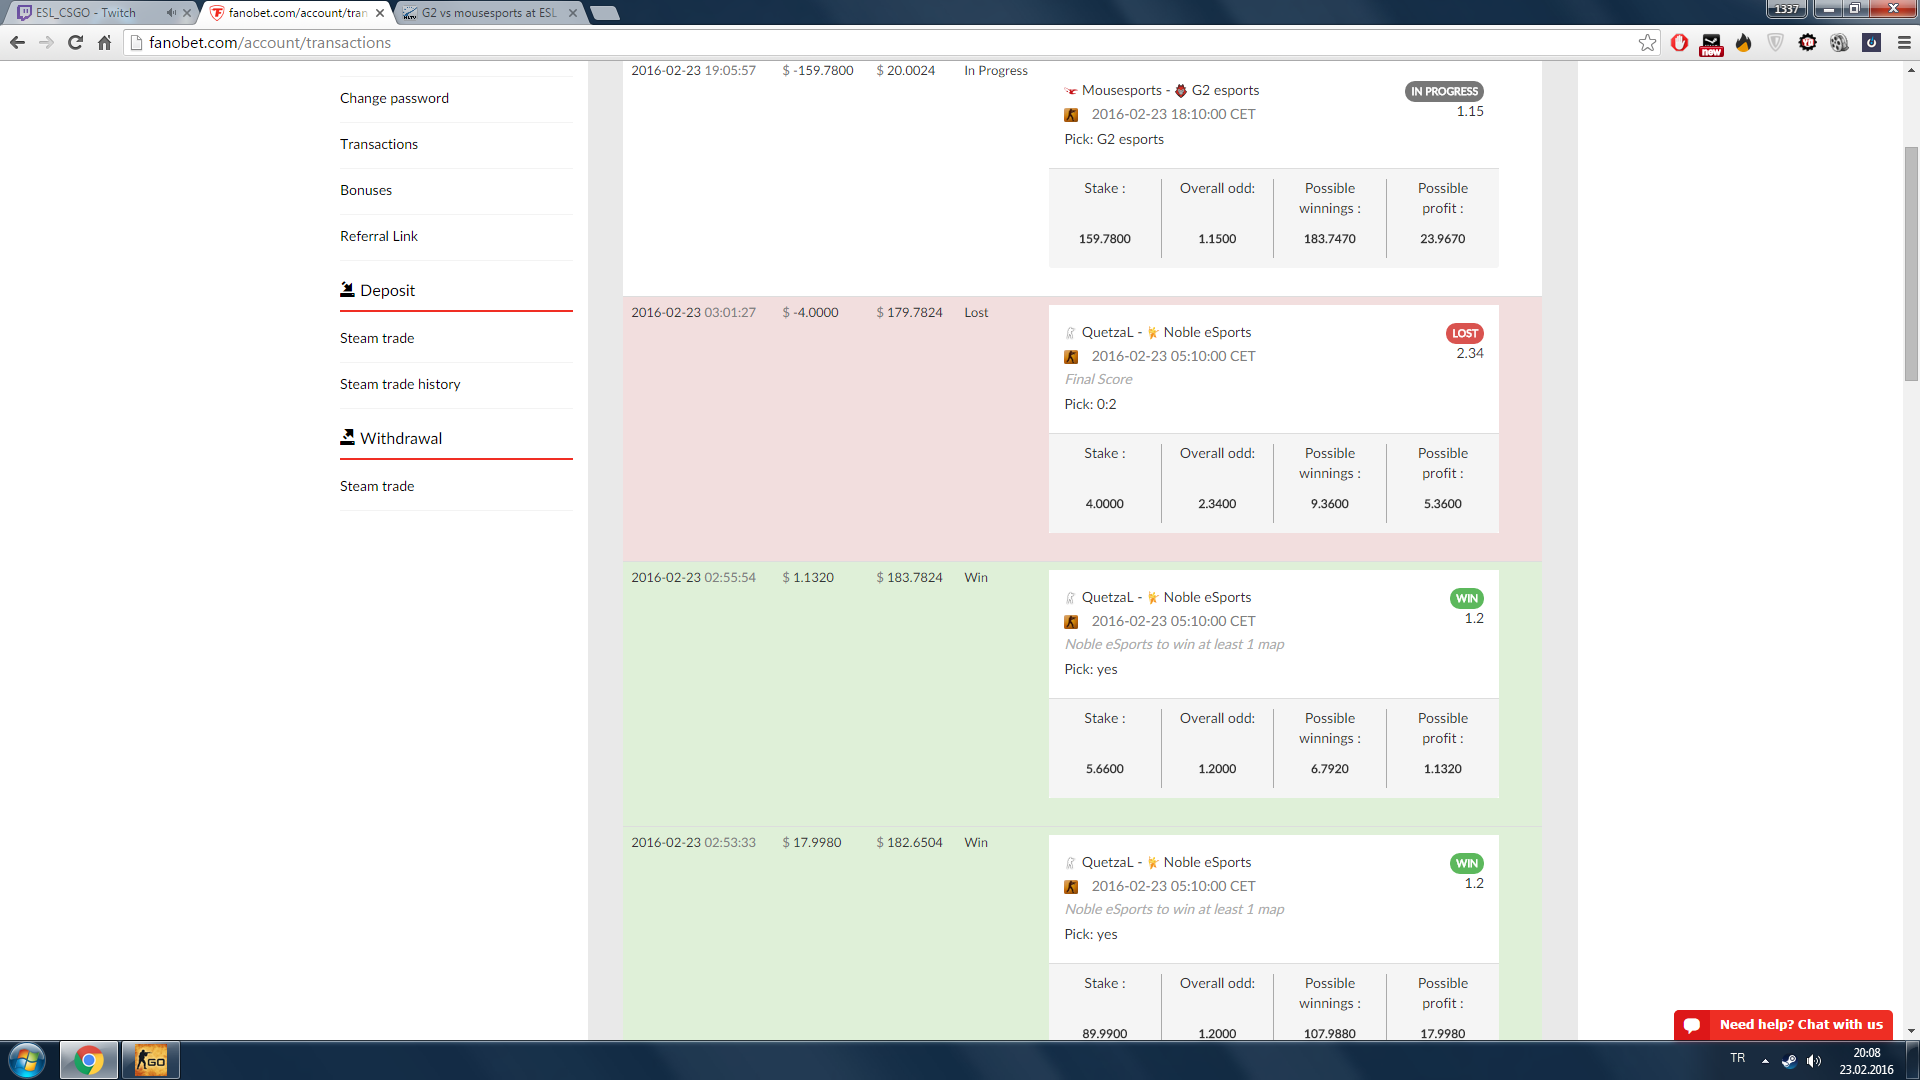
Task: Open the black gear extension icon
Action: point(1807,42)
